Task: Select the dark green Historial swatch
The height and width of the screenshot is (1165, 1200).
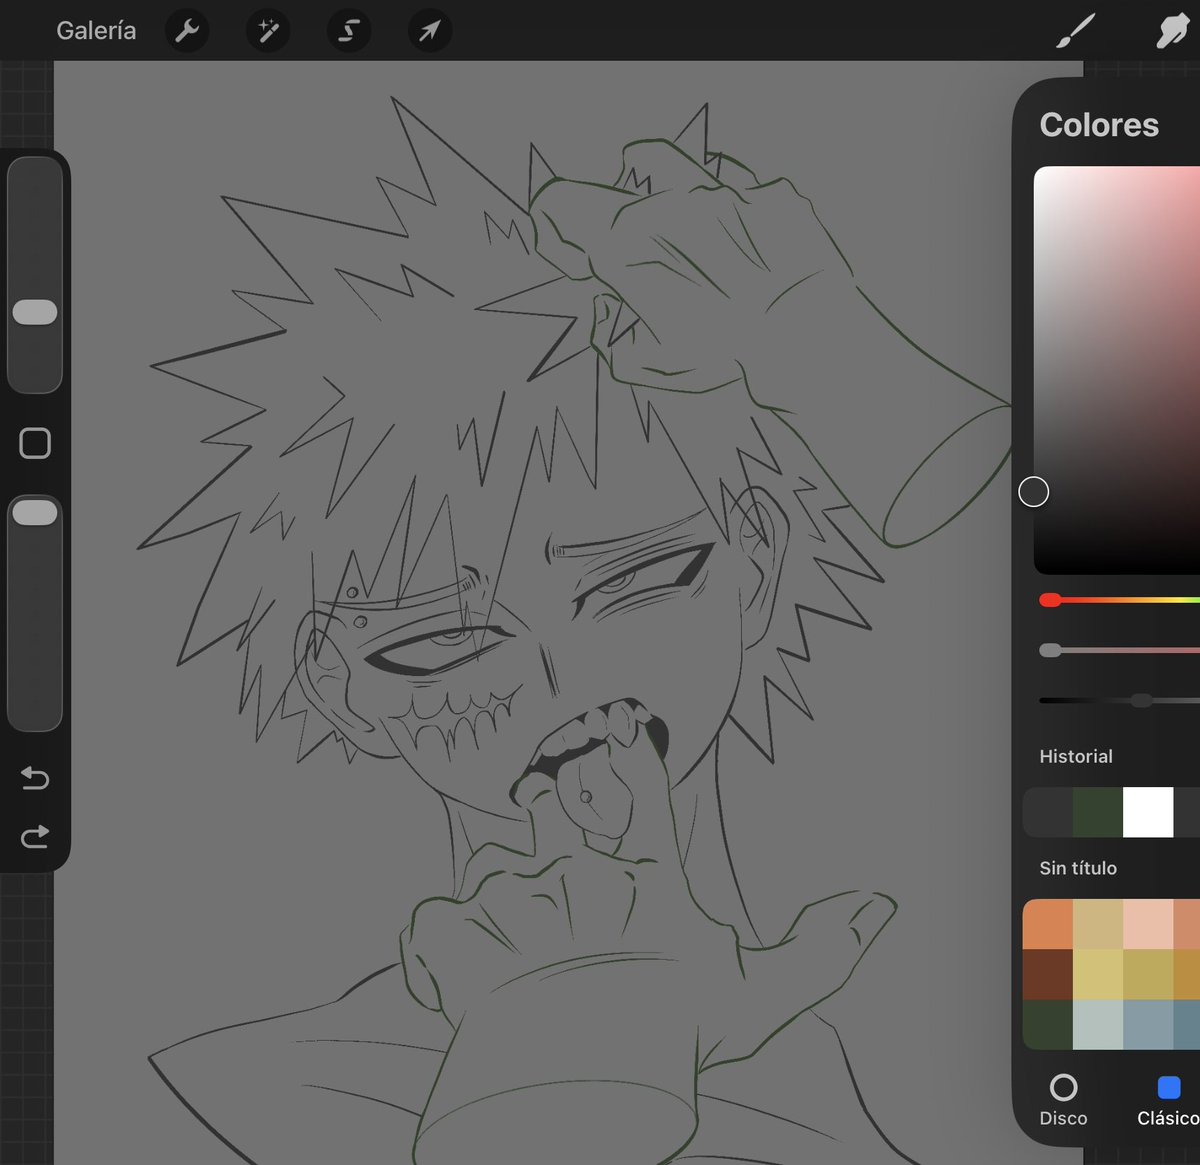Action: [1097, 811]
